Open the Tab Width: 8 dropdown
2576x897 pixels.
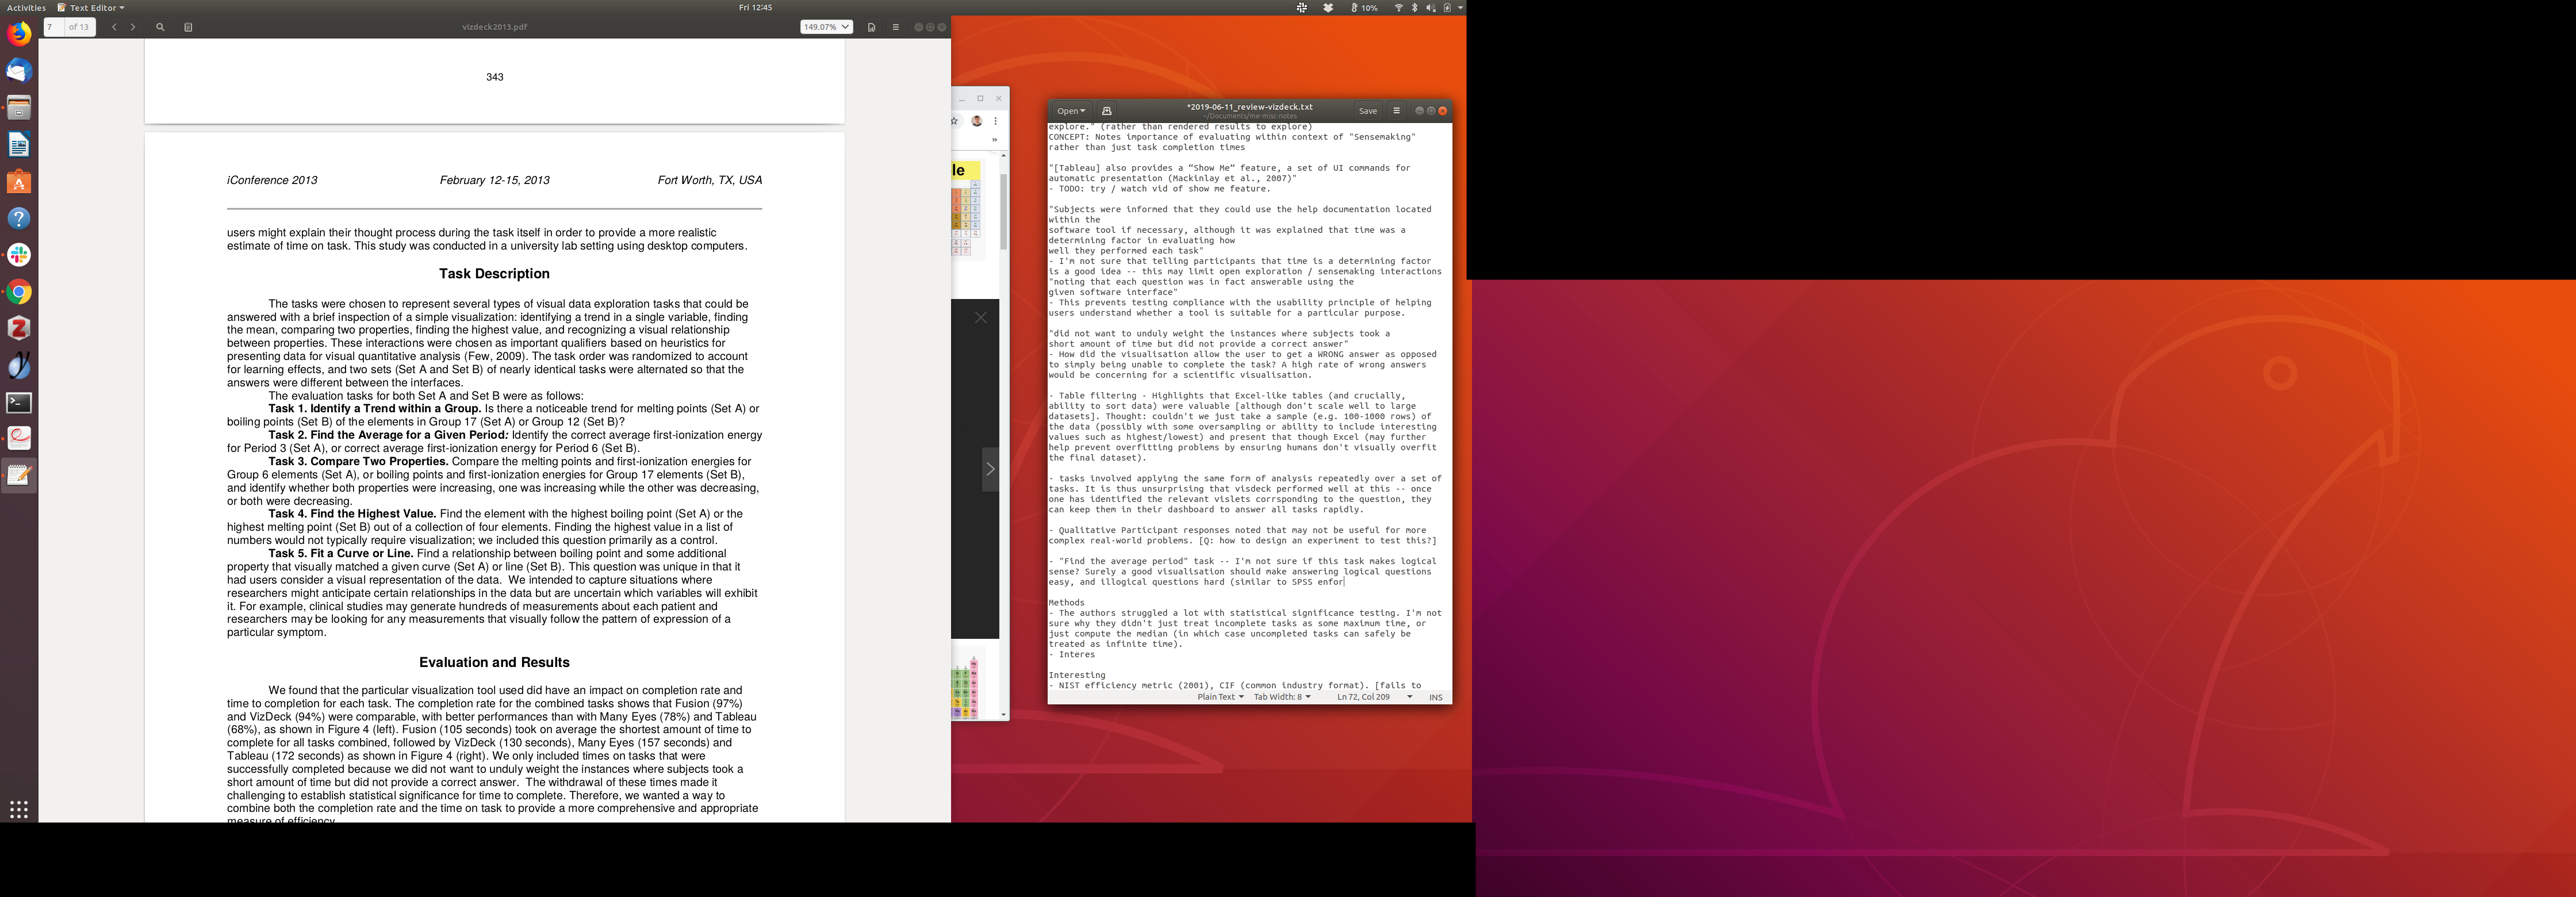tap(1282, 697)
